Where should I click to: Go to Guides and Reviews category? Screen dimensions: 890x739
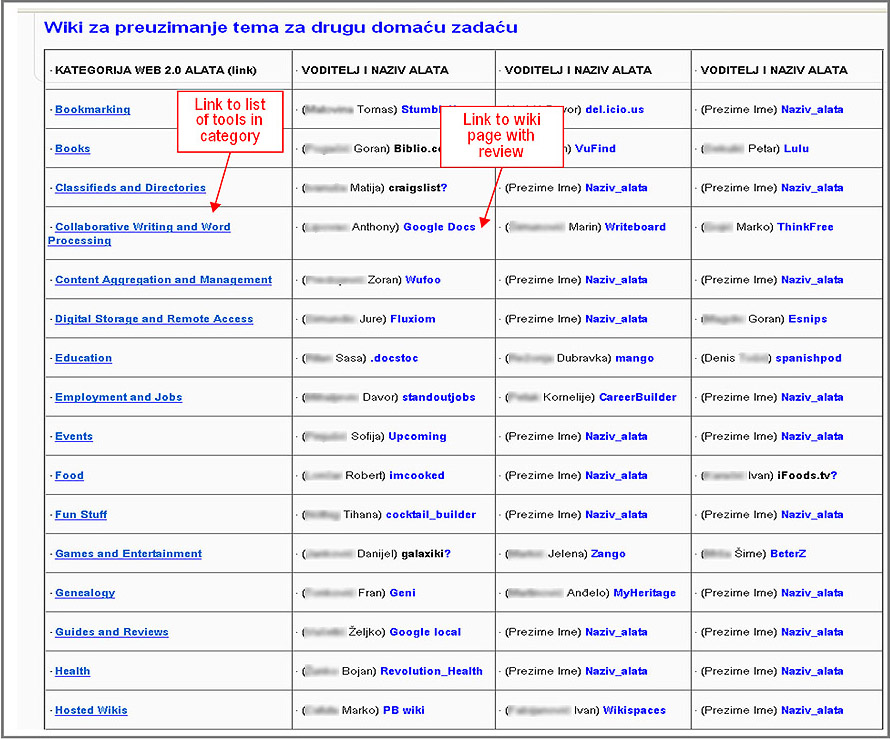[112, 632]
